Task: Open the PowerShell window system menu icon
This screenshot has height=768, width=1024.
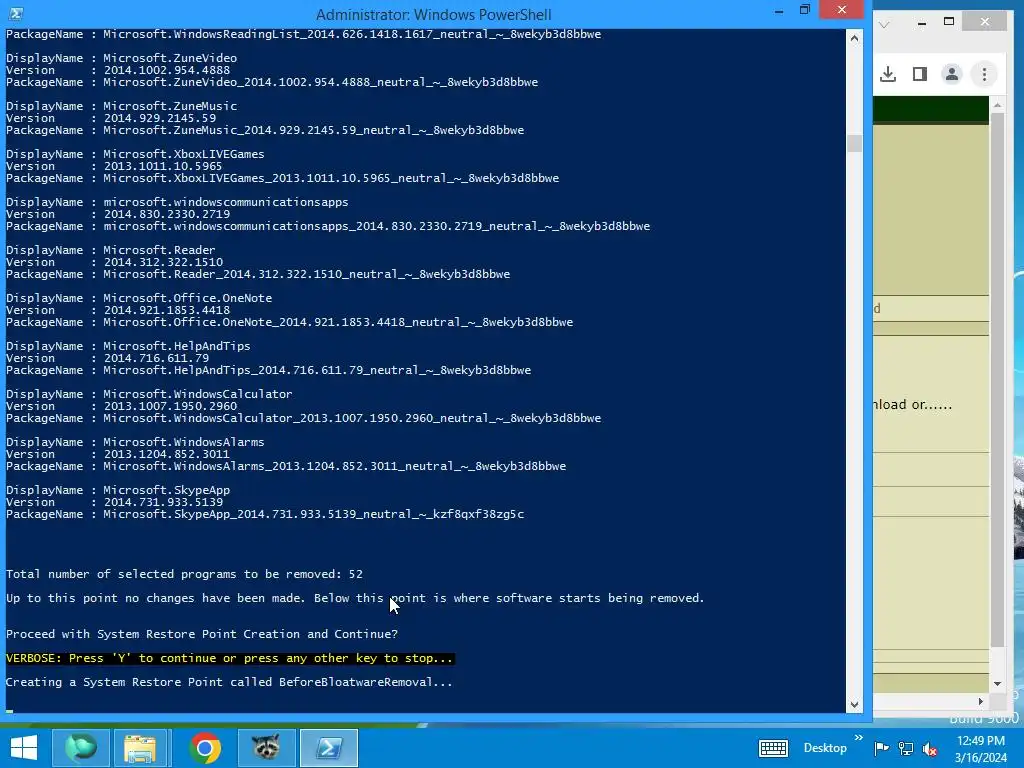Action: coord(16,14)
